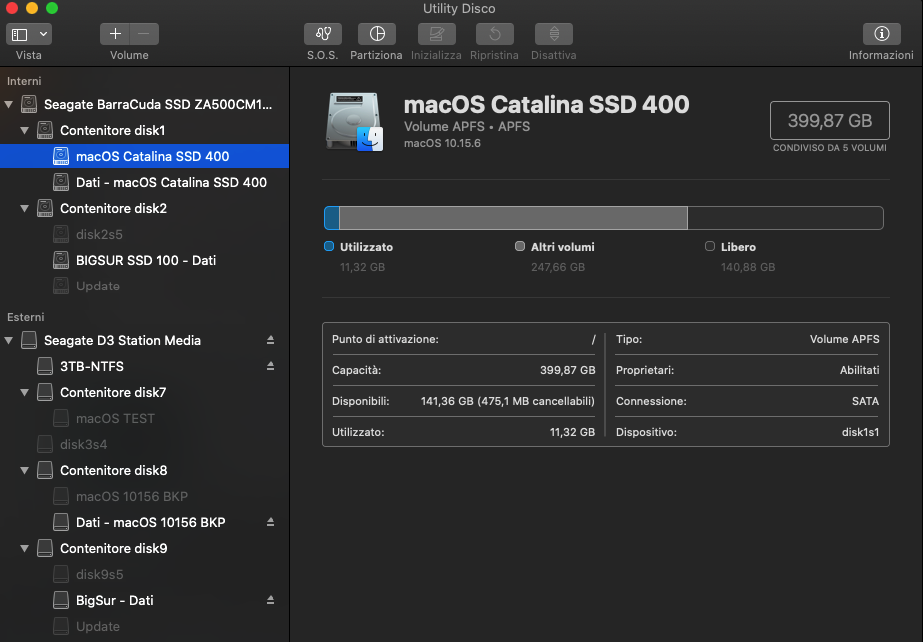The height and width of the screenshot is (642, 923).
Task: Collapse the Contenitore disk1 tree
Action: pos(25,130)
